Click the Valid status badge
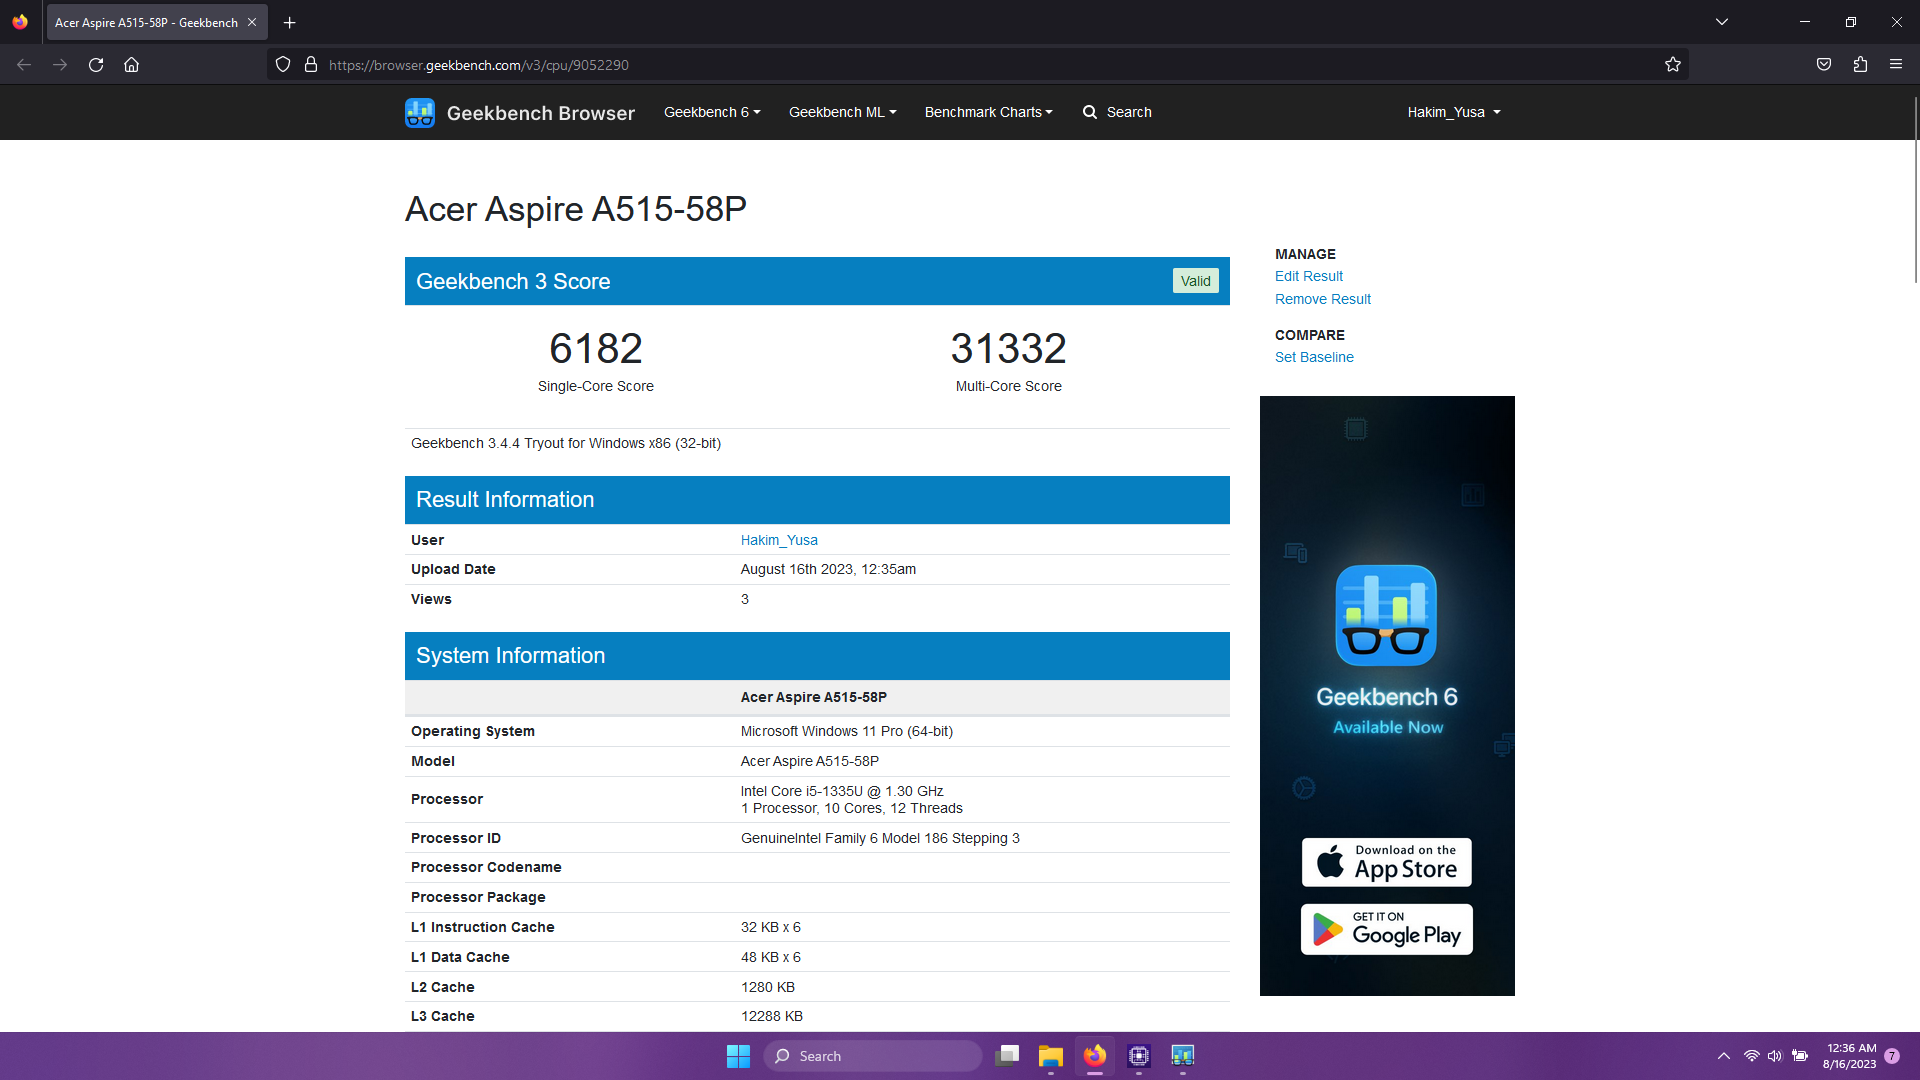This screenshot has height=1080, width=1920. [1195, 281]
